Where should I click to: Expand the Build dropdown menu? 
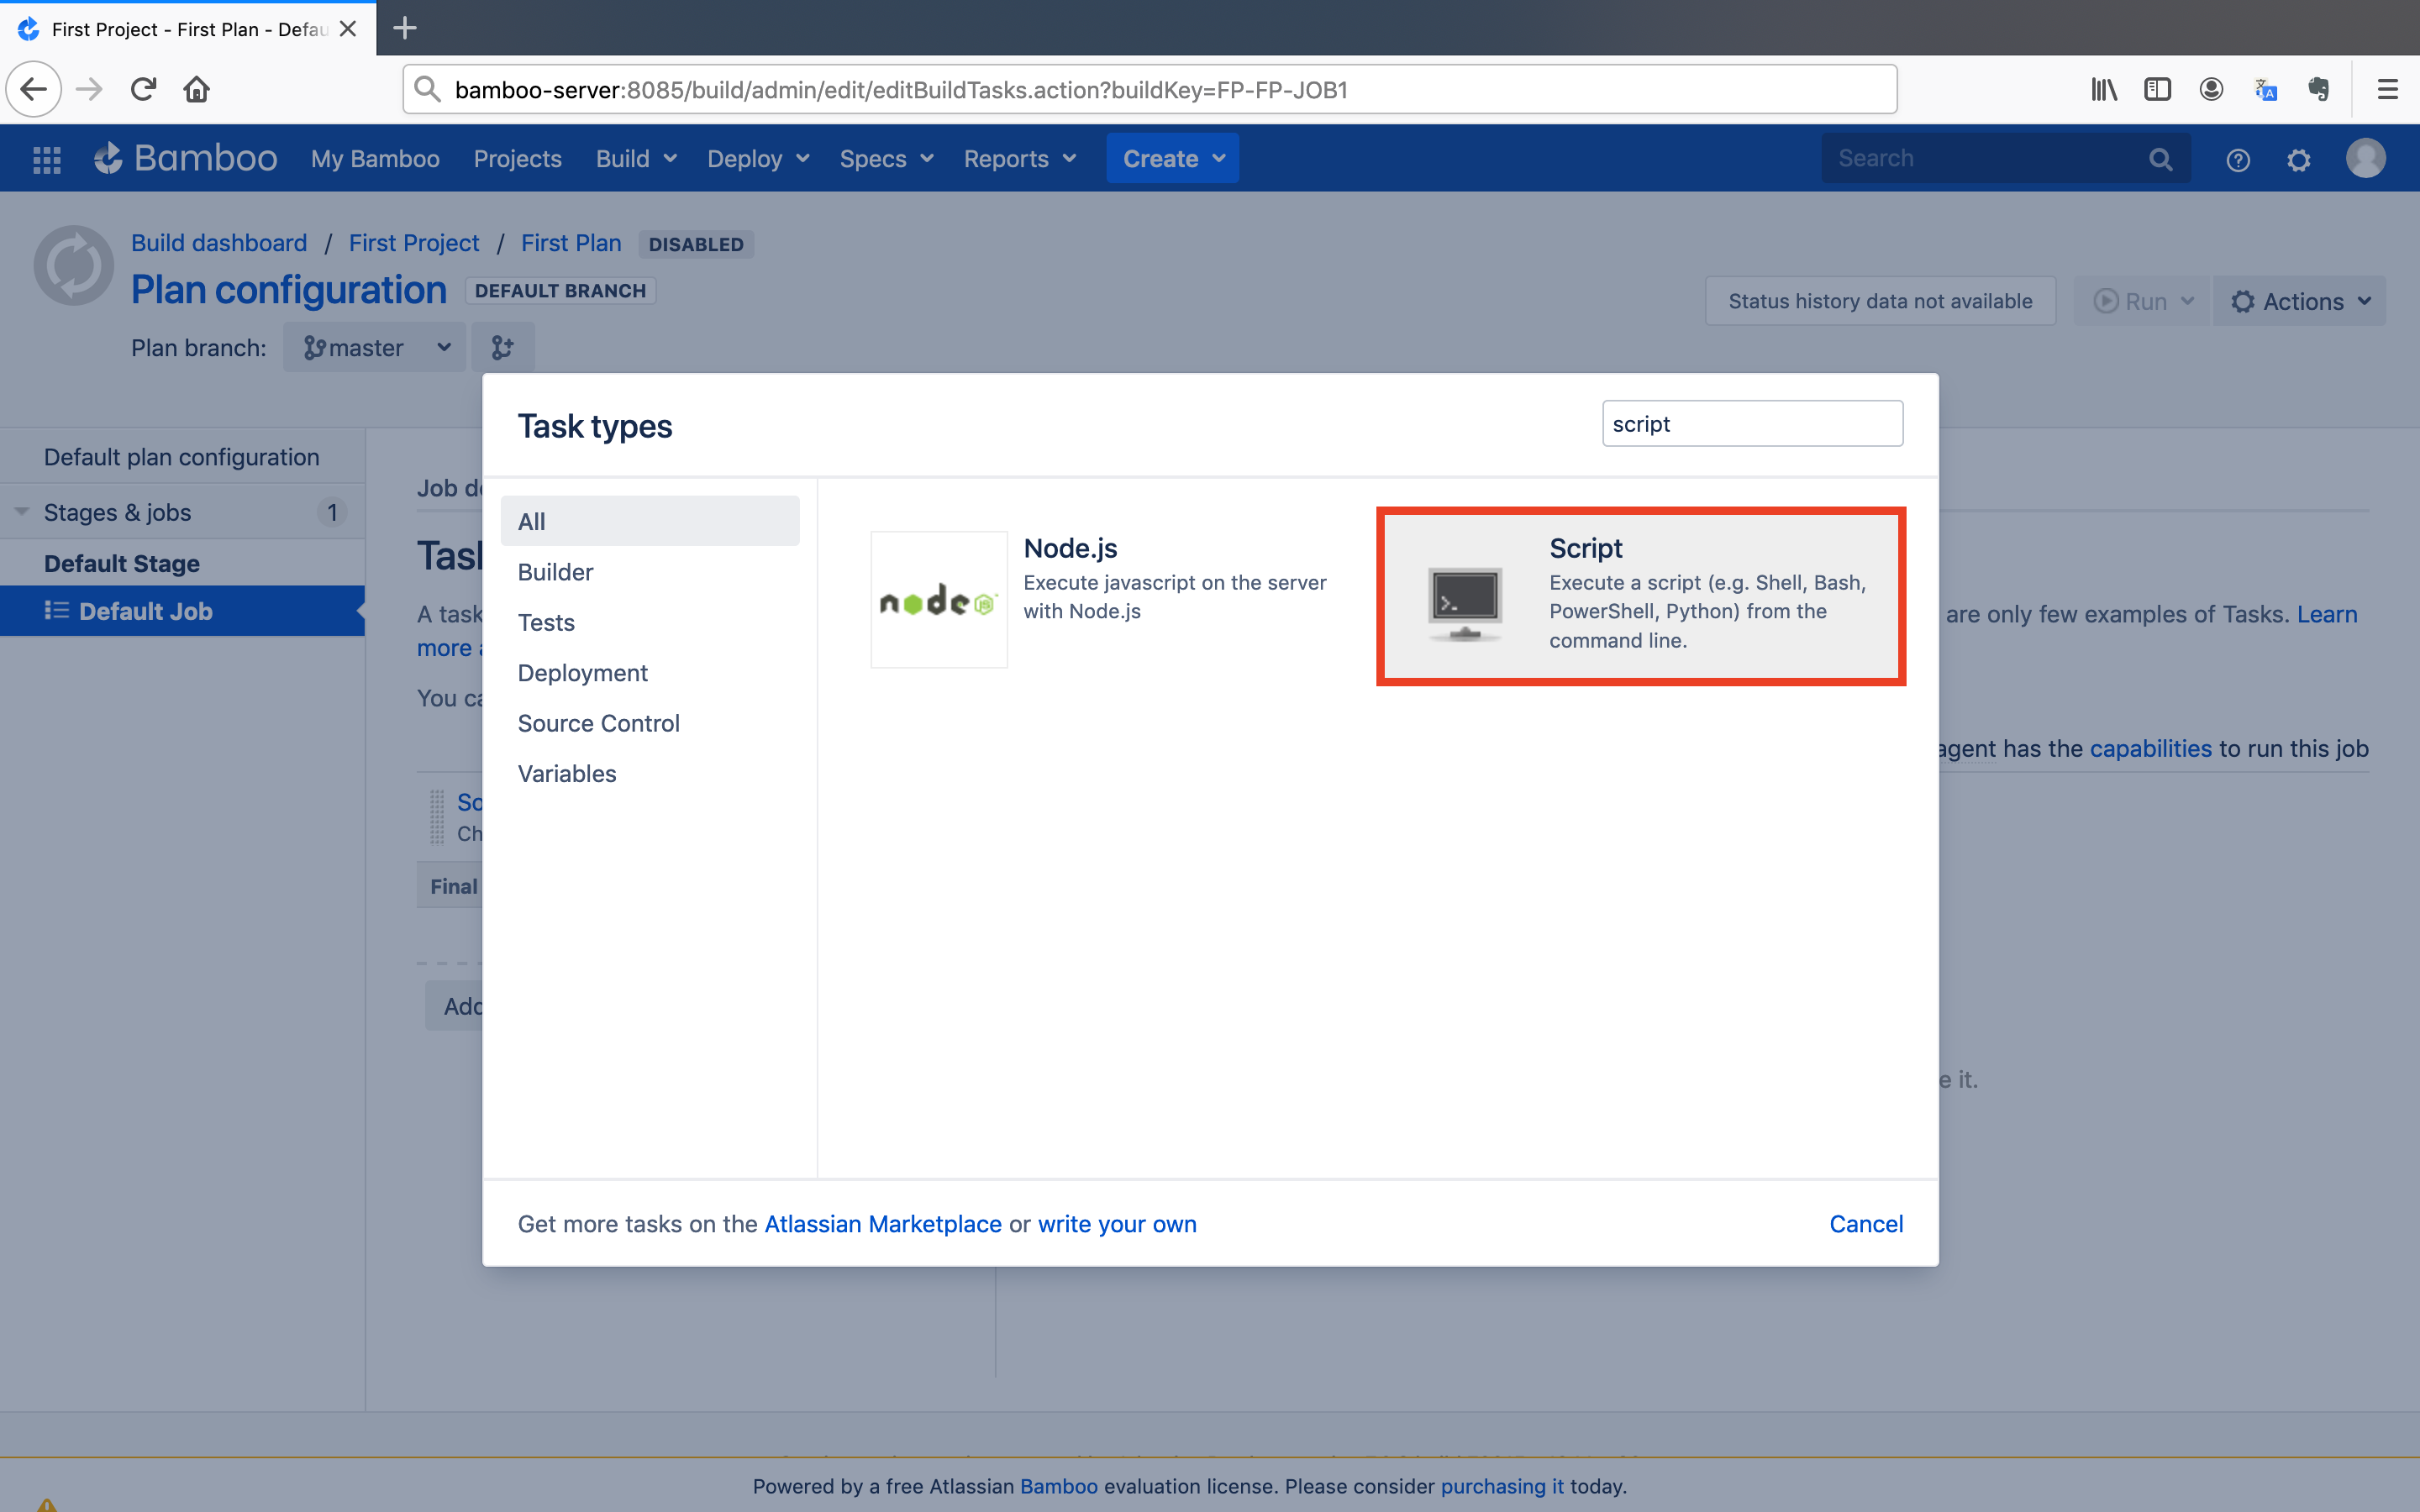[x=636, y=159]
